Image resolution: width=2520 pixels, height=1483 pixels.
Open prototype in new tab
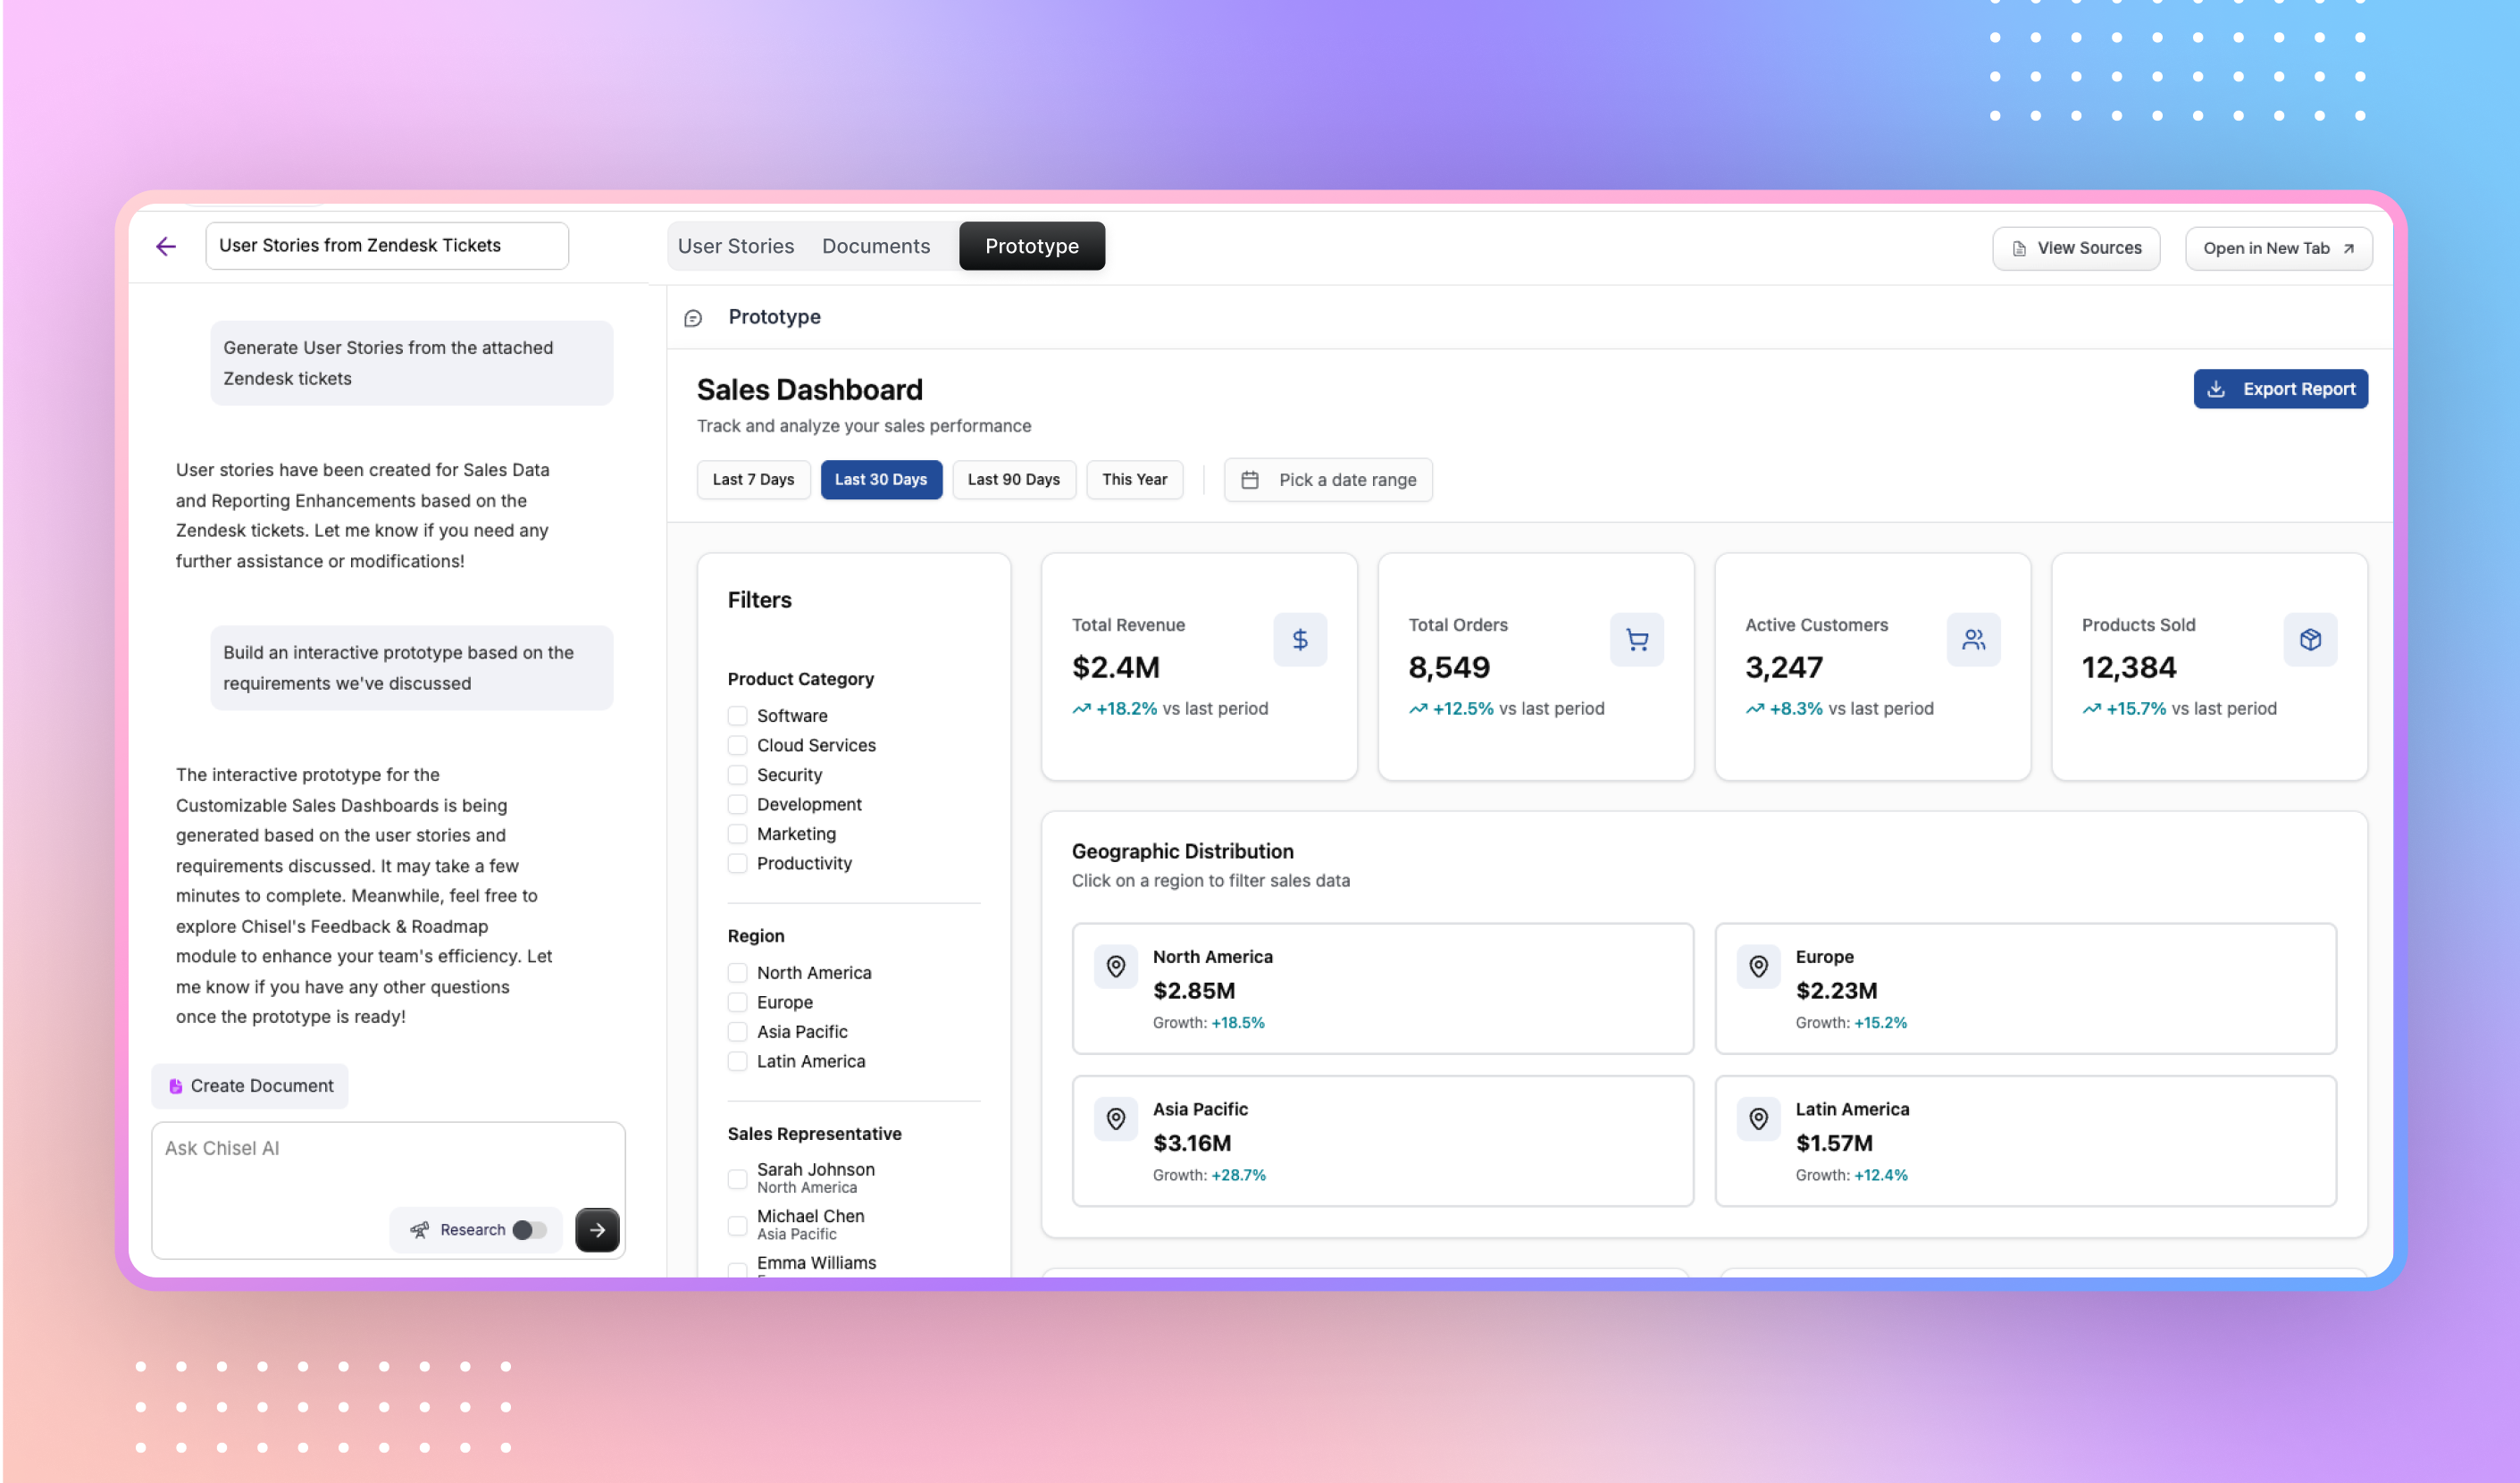2277,248
